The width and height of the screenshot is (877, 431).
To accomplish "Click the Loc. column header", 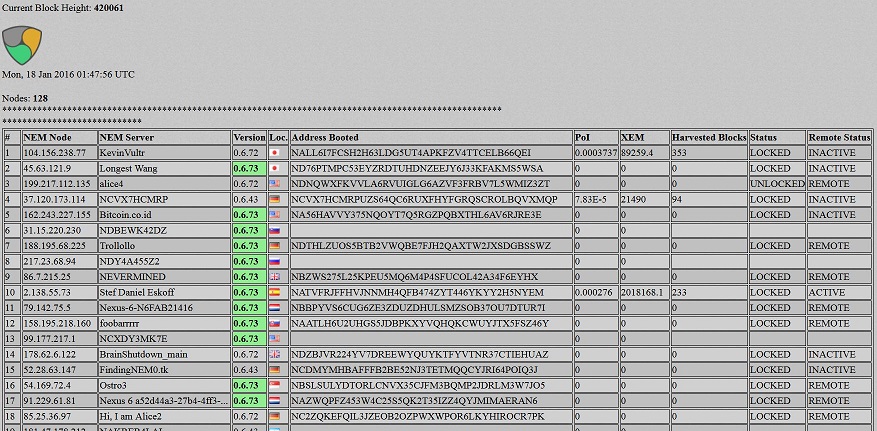I will pos(278,138).
